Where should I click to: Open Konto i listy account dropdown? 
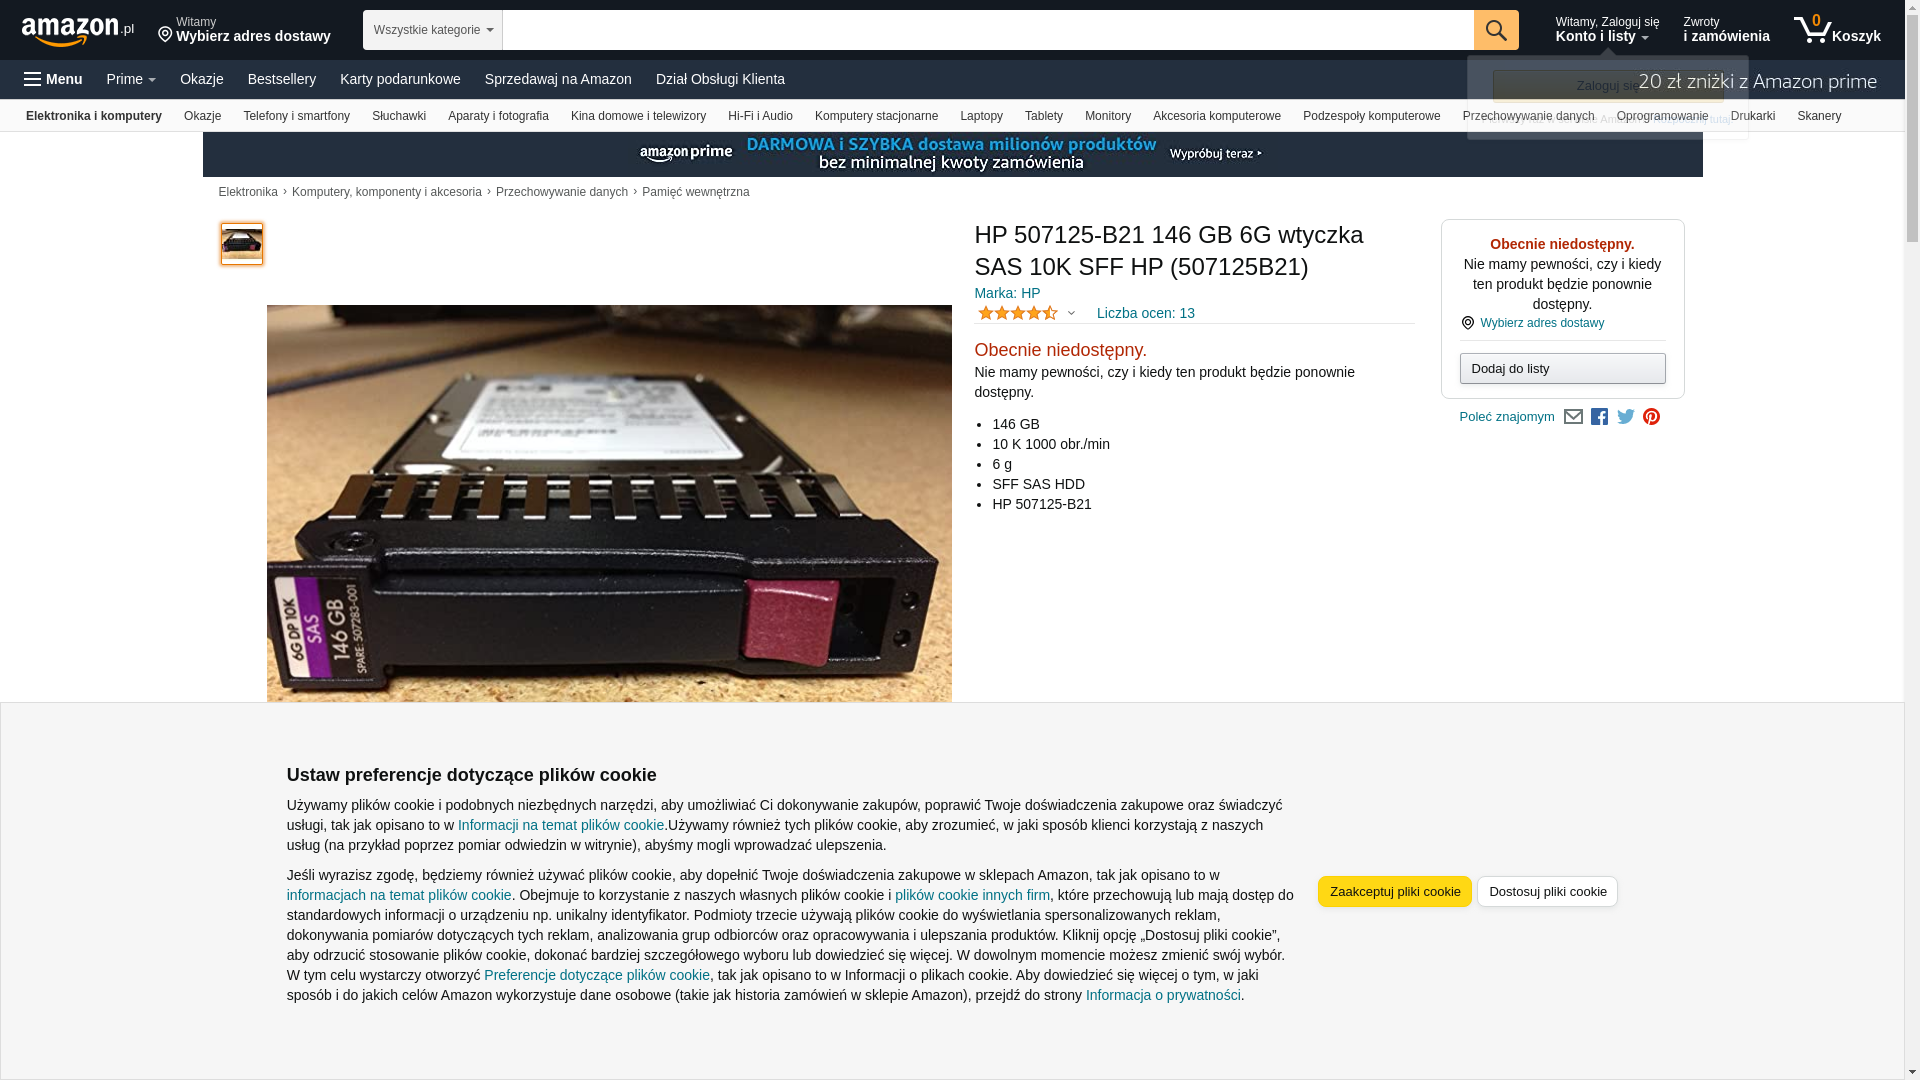point(1607,30)
